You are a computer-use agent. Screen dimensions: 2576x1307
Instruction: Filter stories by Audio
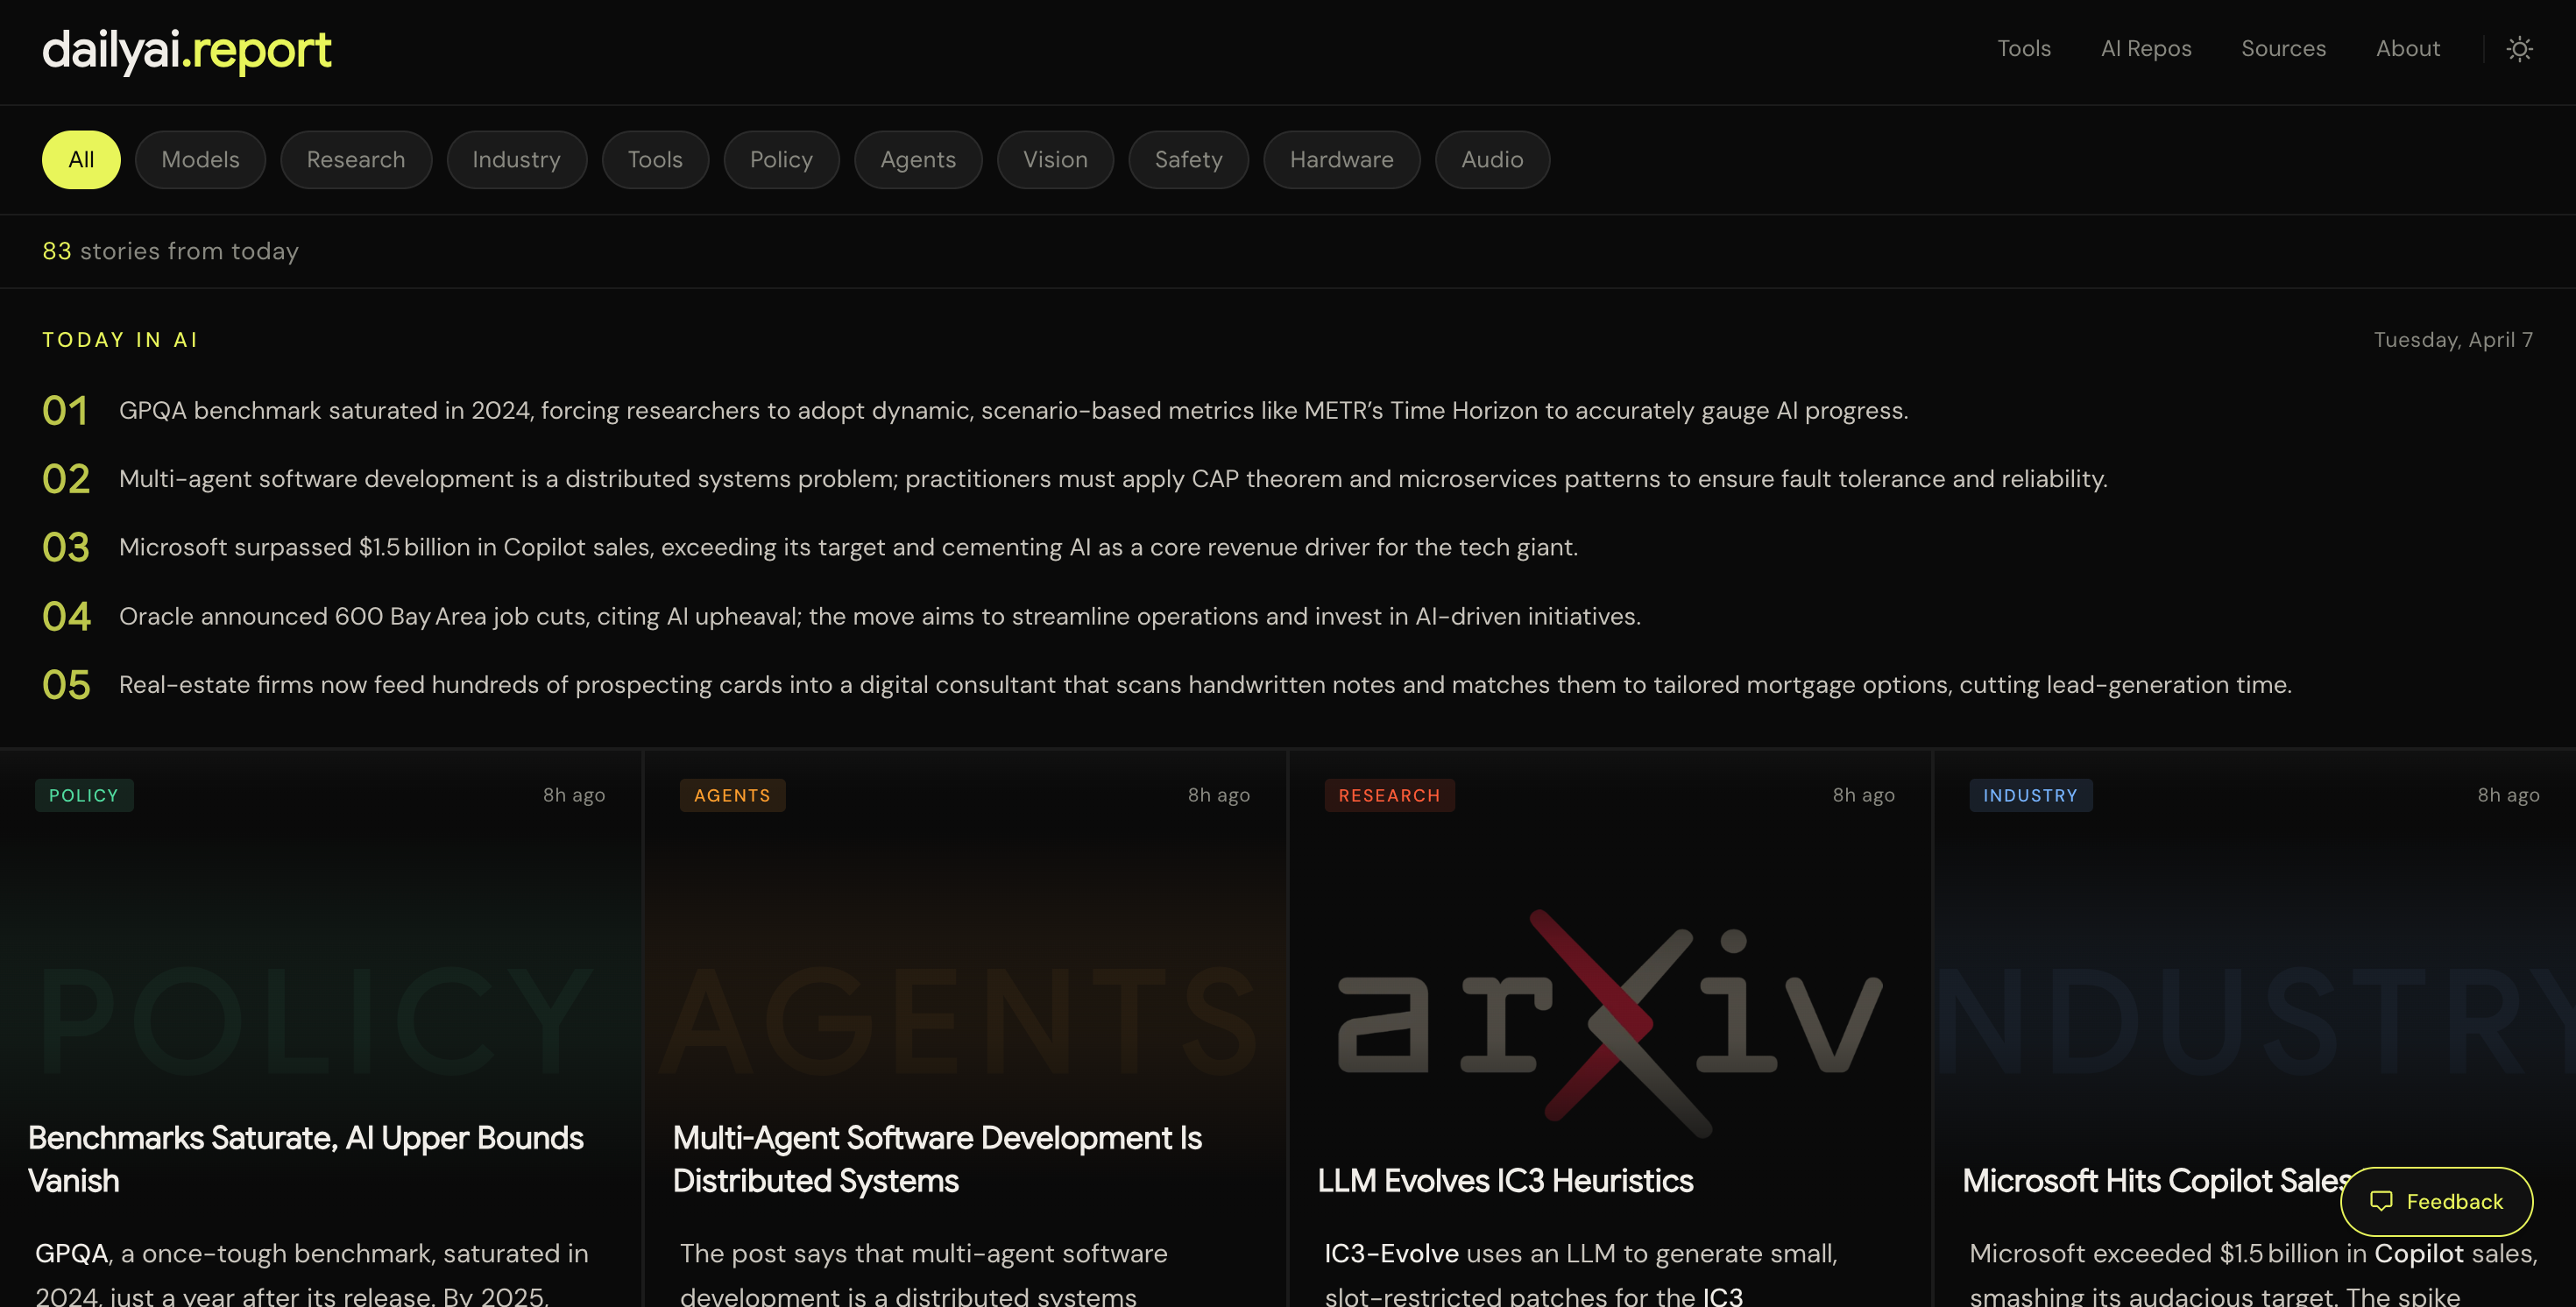point(1492,159)
